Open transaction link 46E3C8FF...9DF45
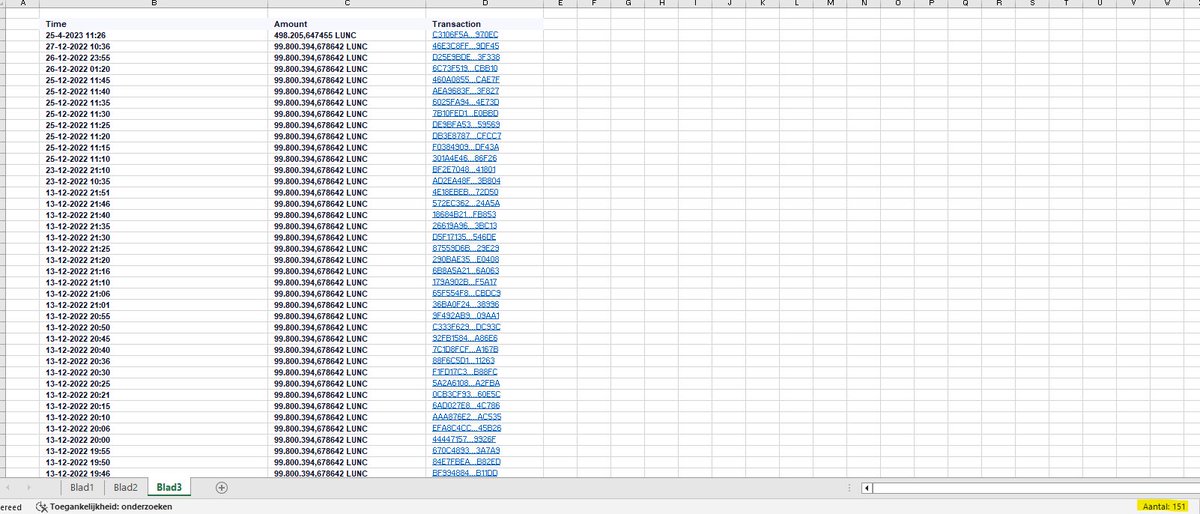This screenshot has width=1200, height=514. tap(465, 46)
